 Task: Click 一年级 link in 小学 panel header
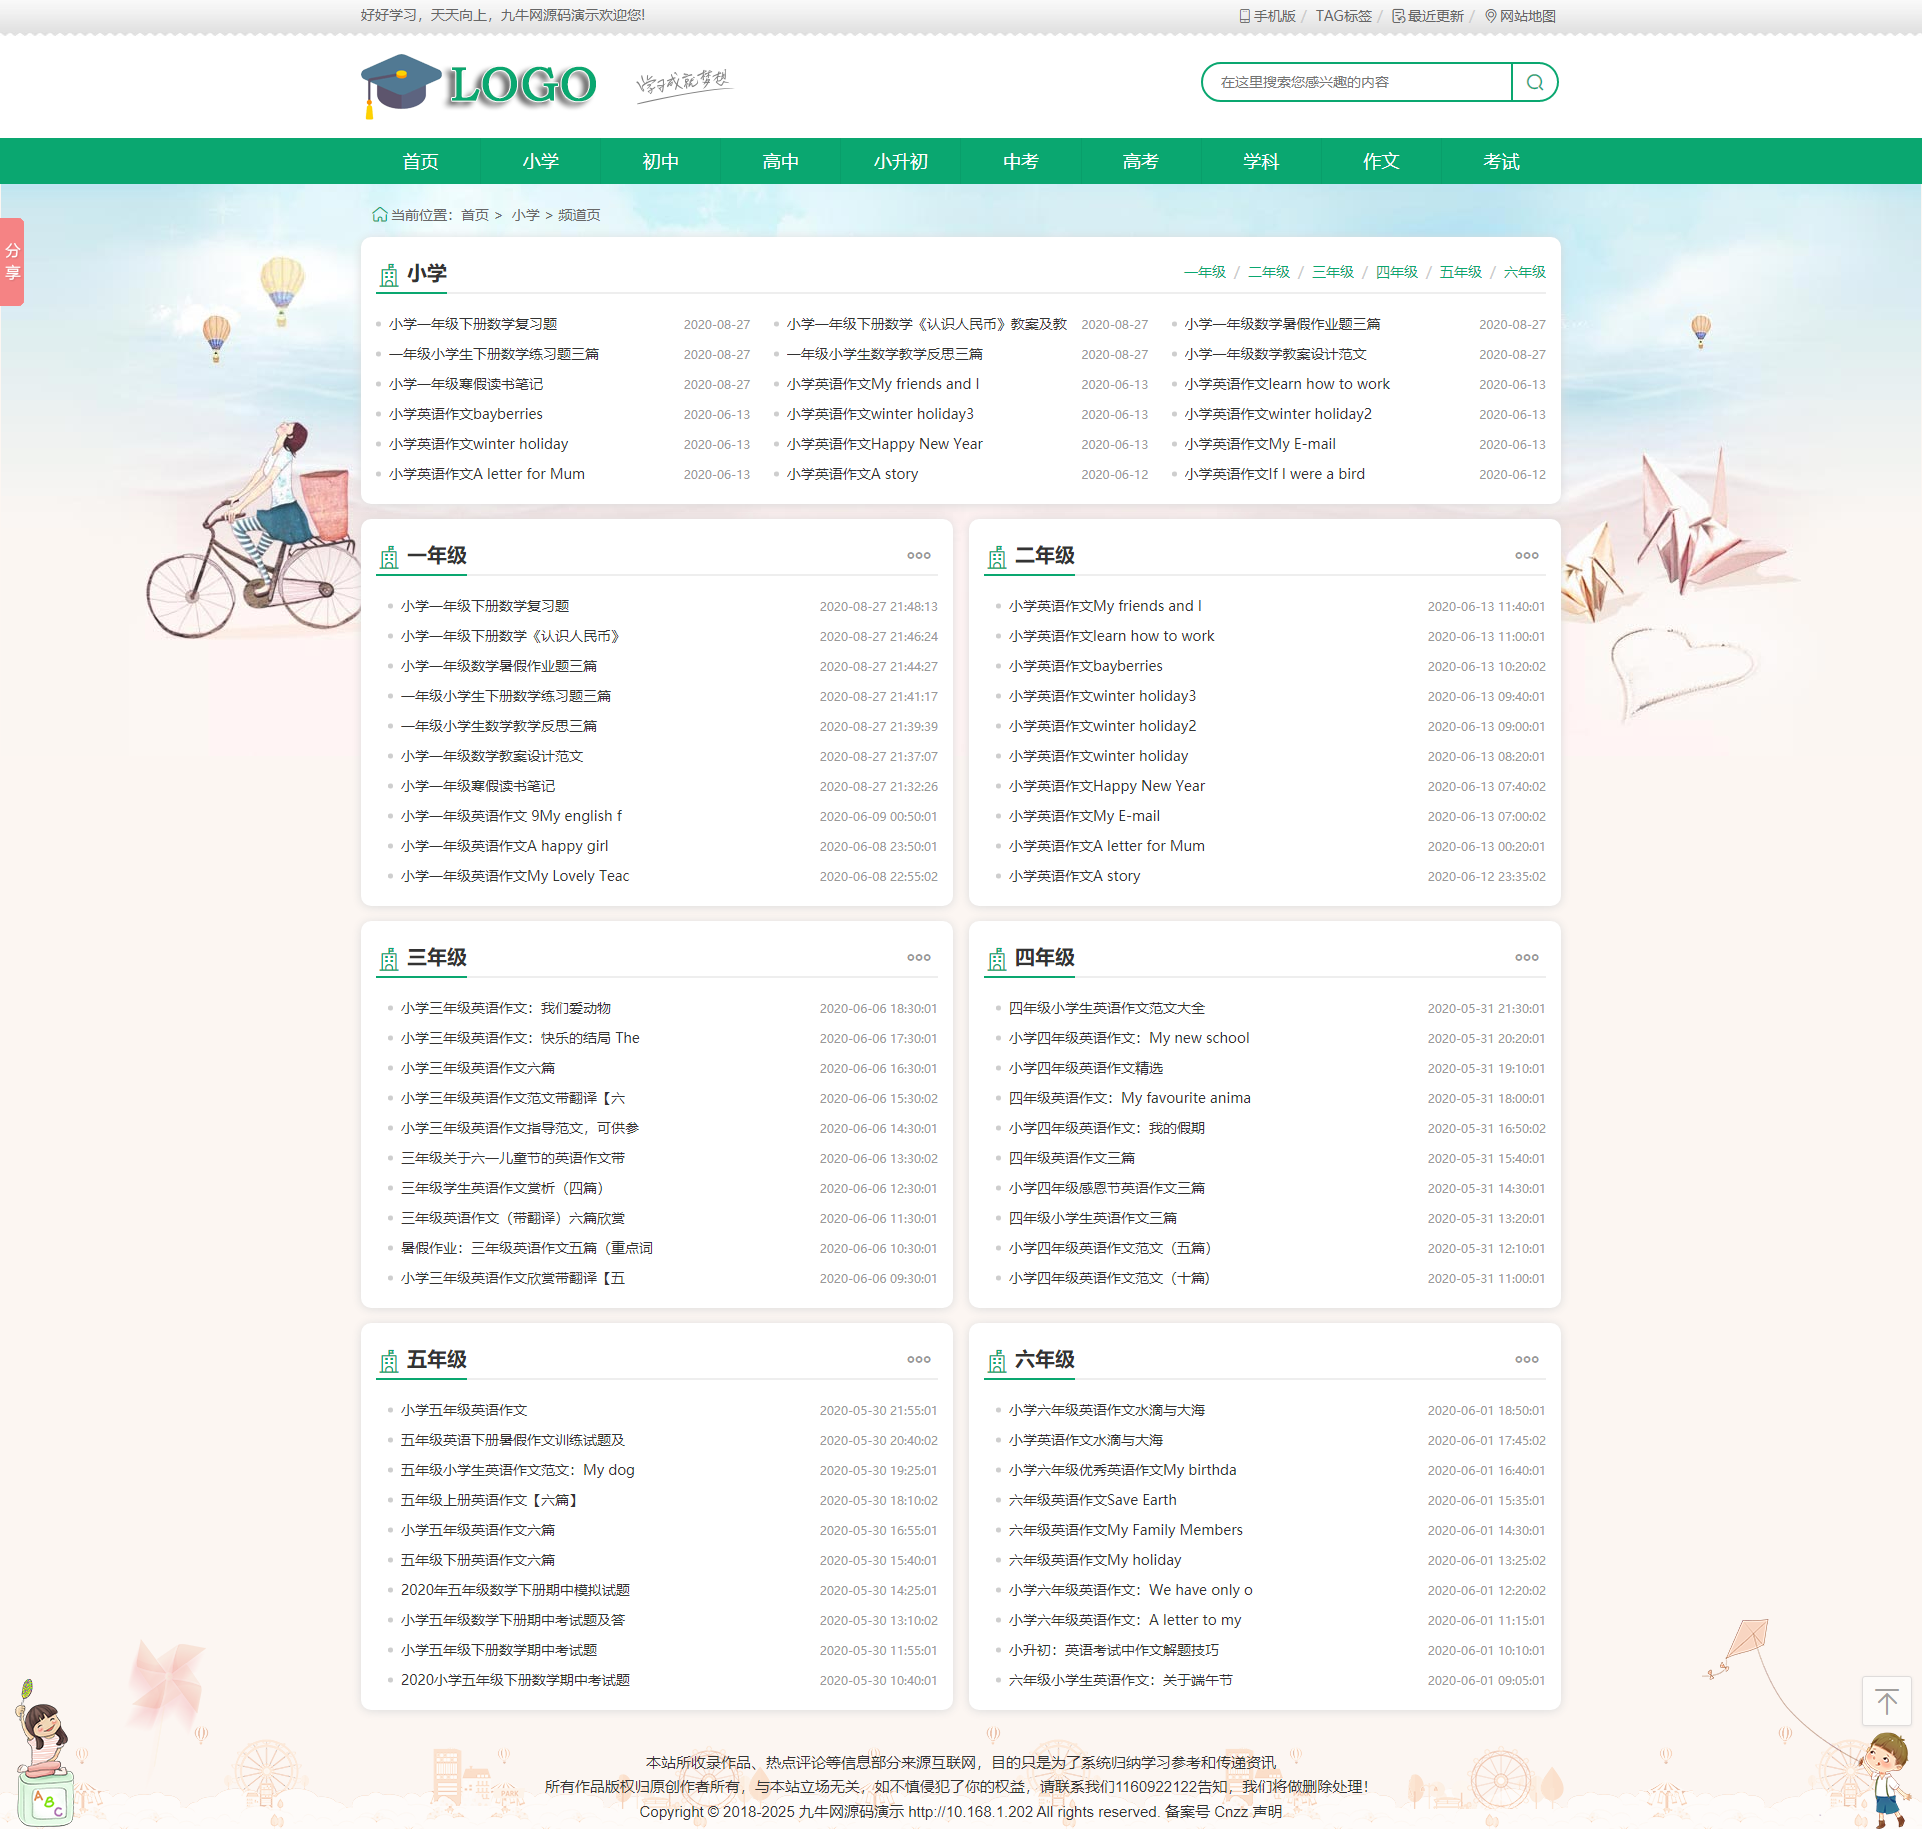1205,272
